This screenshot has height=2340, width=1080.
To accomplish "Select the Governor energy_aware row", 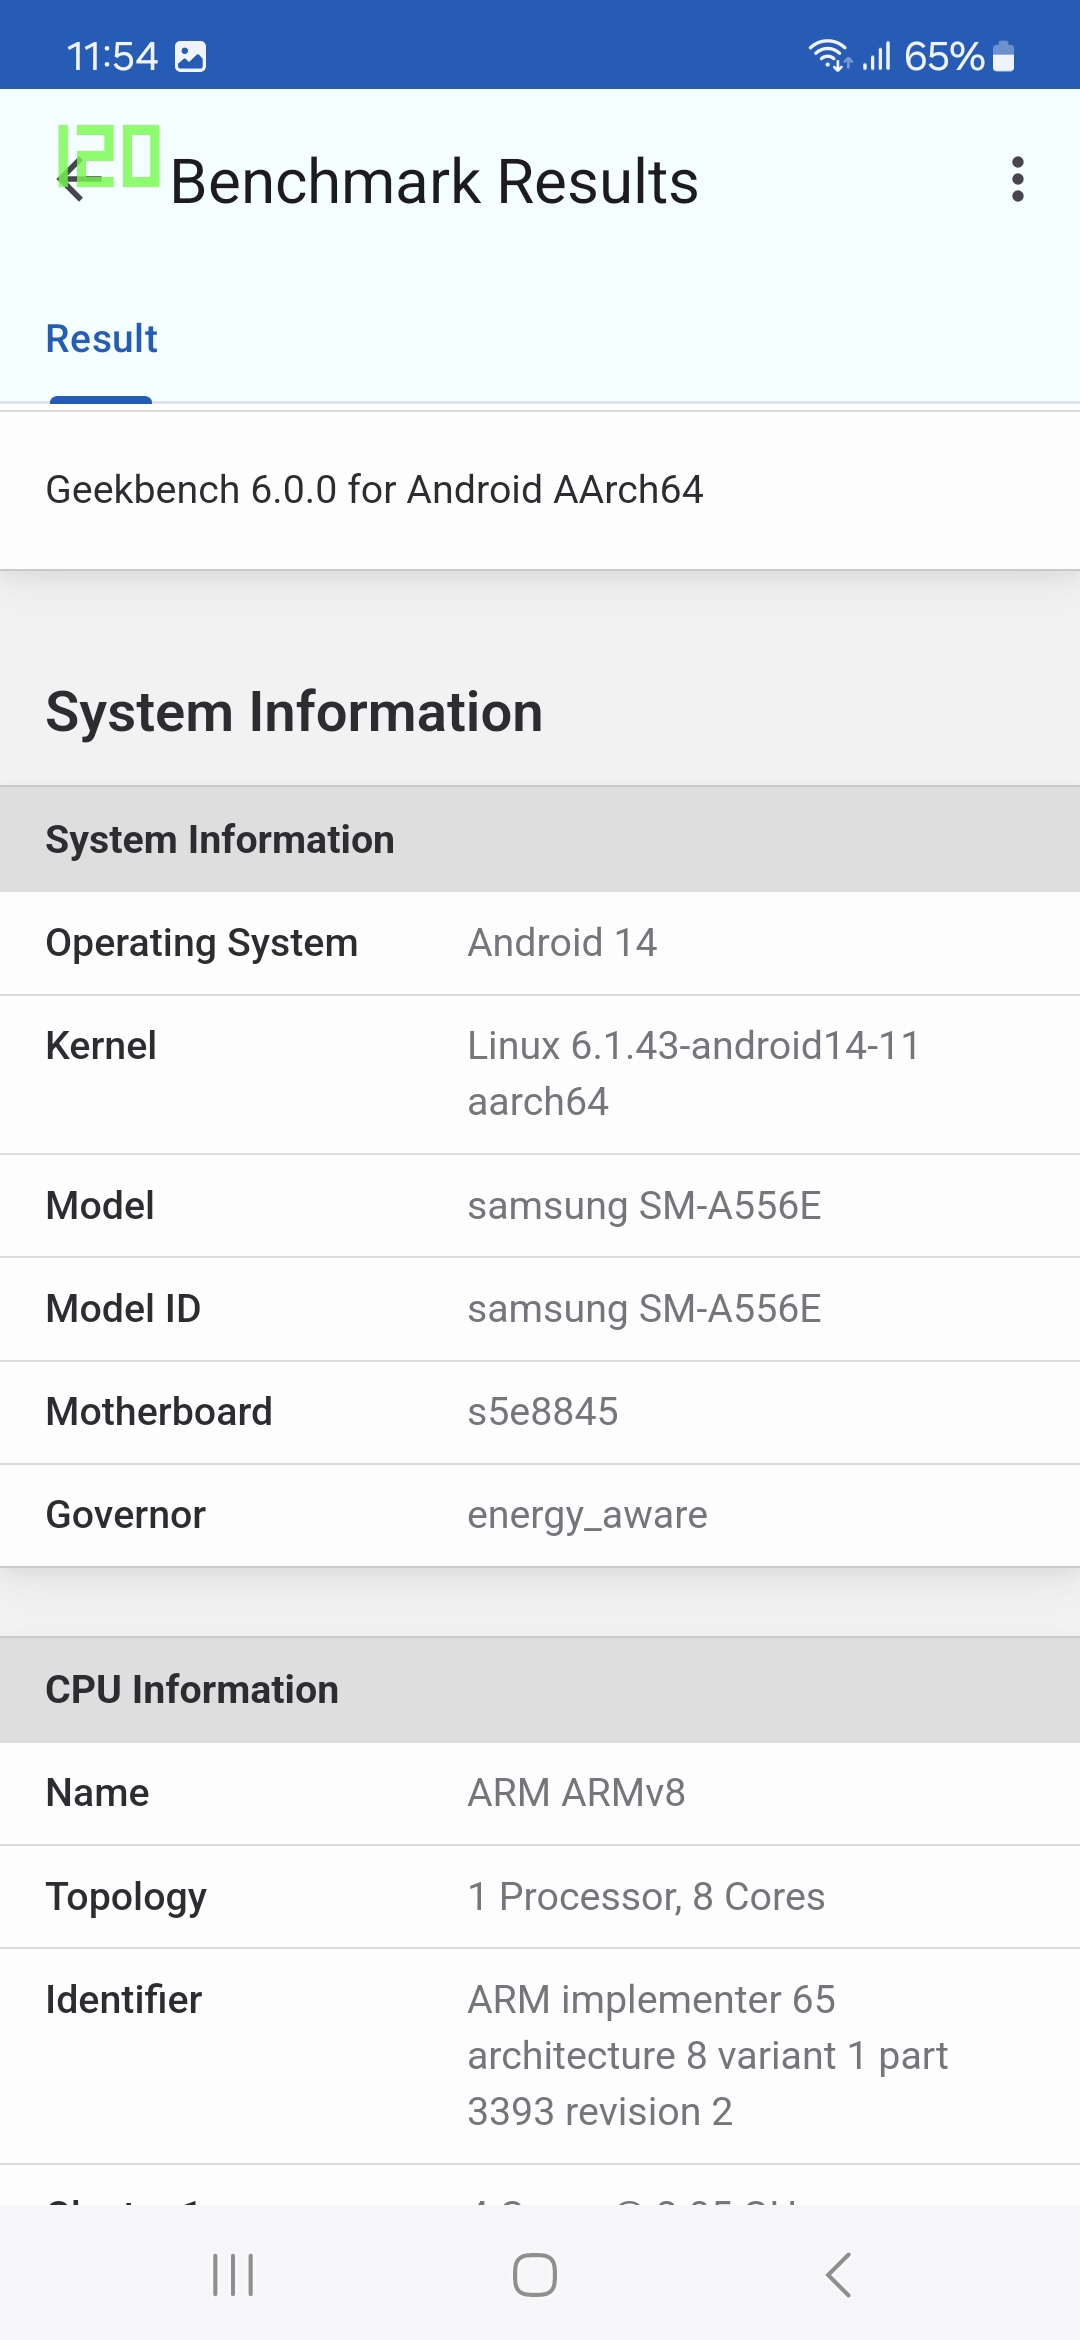I will (540, 1515).
